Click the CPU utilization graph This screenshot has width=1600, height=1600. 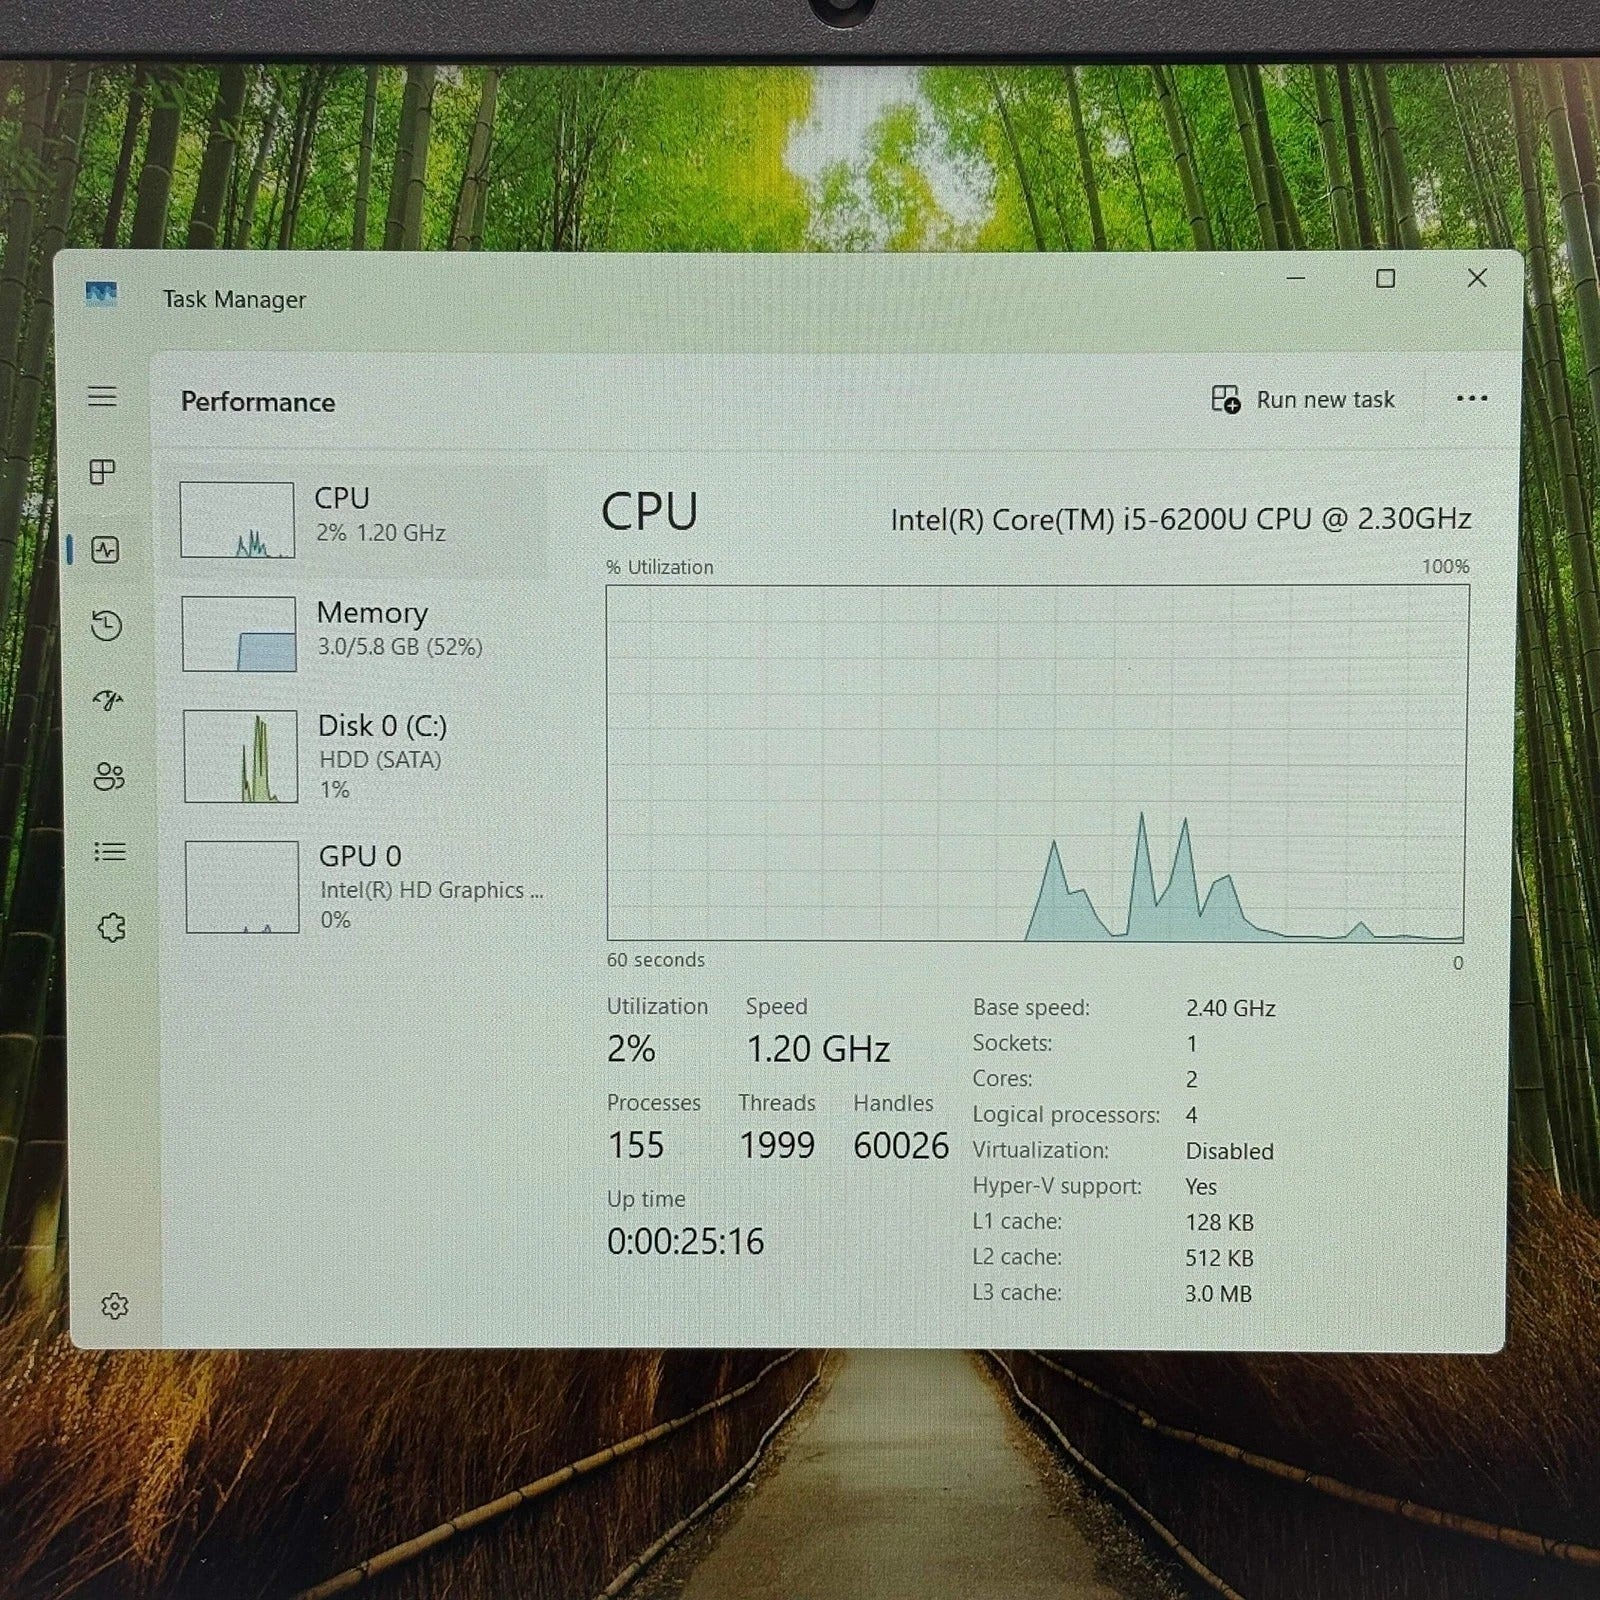pos(1036,762)
